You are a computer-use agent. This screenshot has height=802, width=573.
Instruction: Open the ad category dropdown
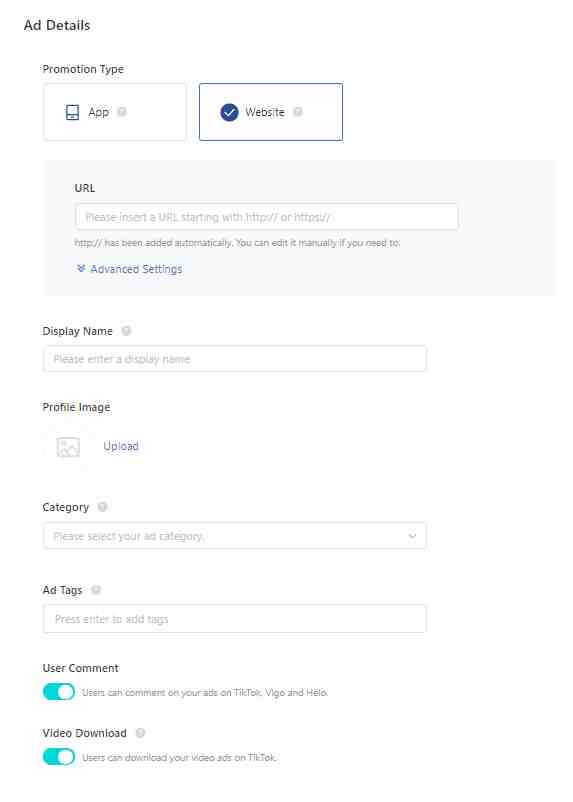click(235, 536)
